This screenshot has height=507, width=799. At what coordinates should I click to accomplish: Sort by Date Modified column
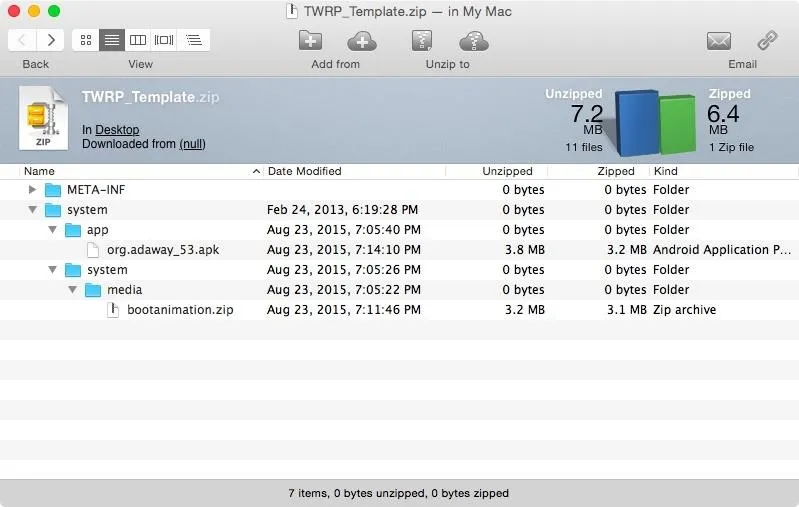(355, 171)
